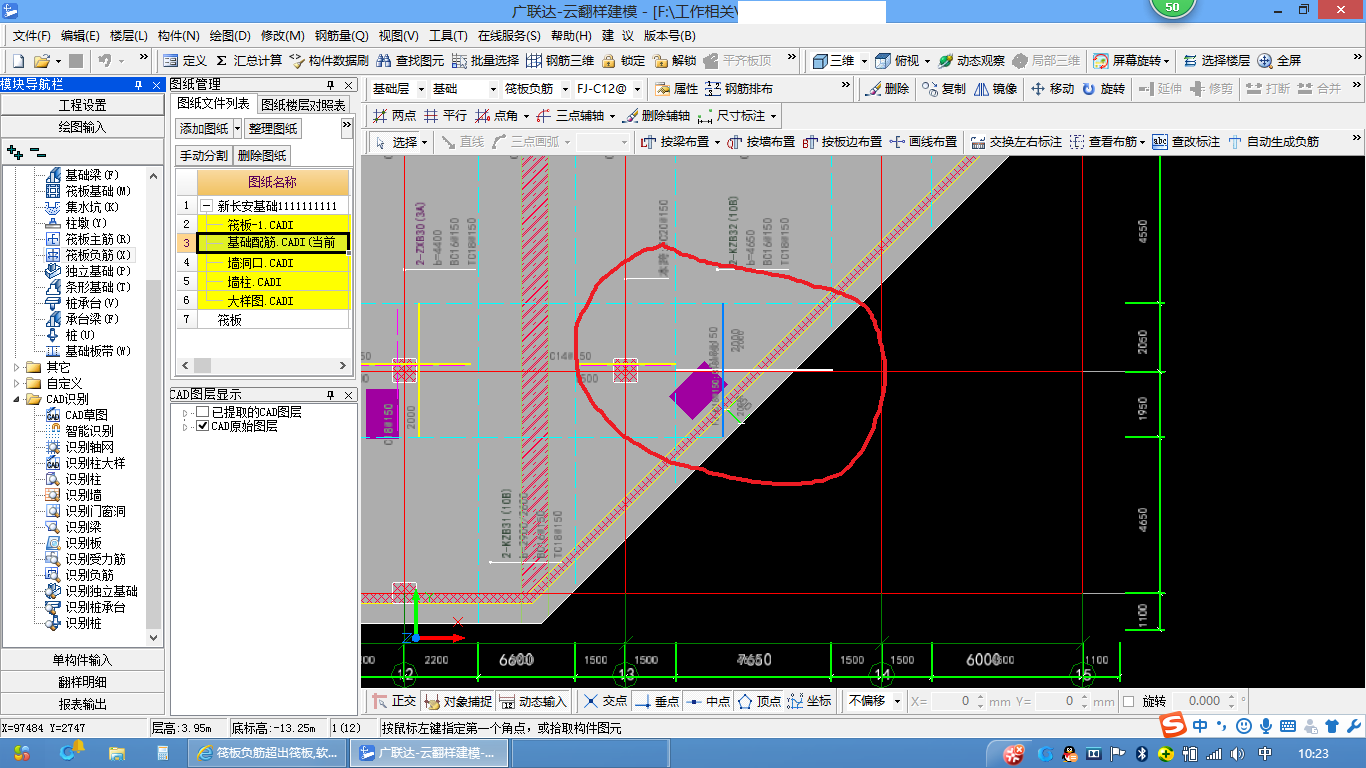
Task: Click 画线布置 draw-line placement
Action: click(923, 142)
